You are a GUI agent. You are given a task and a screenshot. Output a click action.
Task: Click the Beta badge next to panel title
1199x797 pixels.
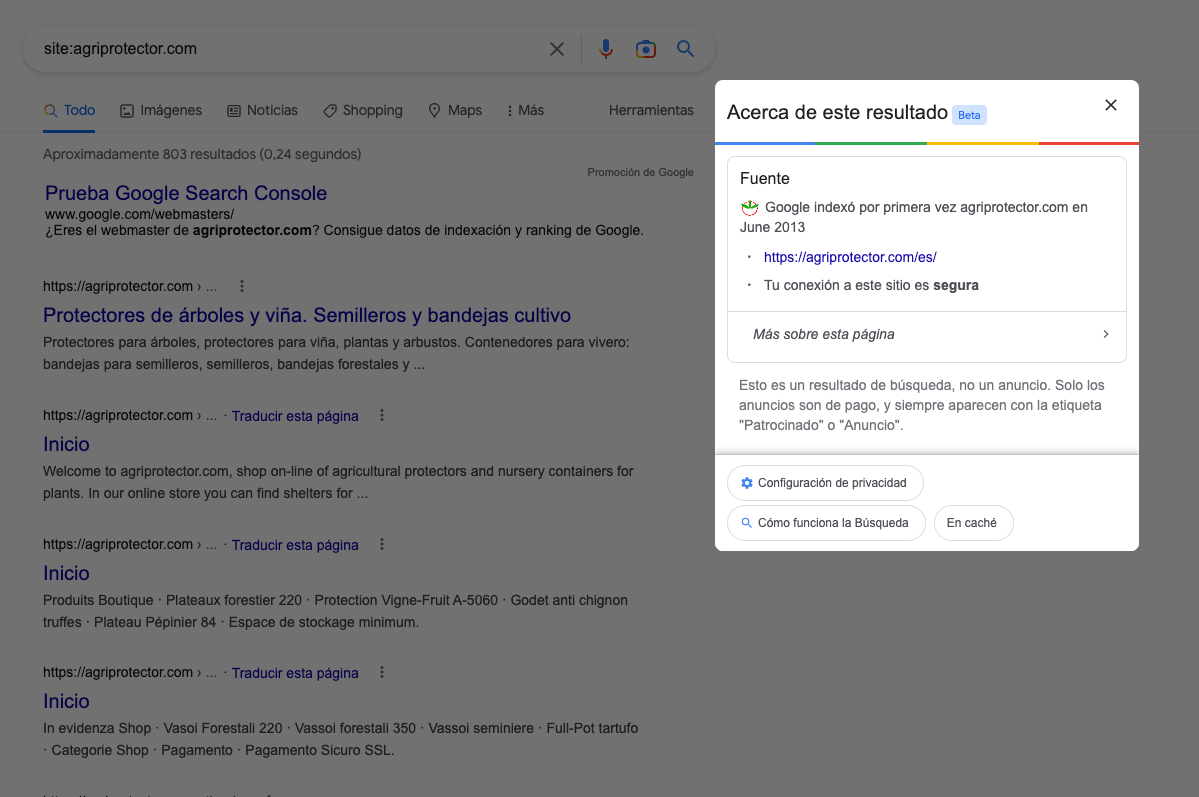[969, 115]
